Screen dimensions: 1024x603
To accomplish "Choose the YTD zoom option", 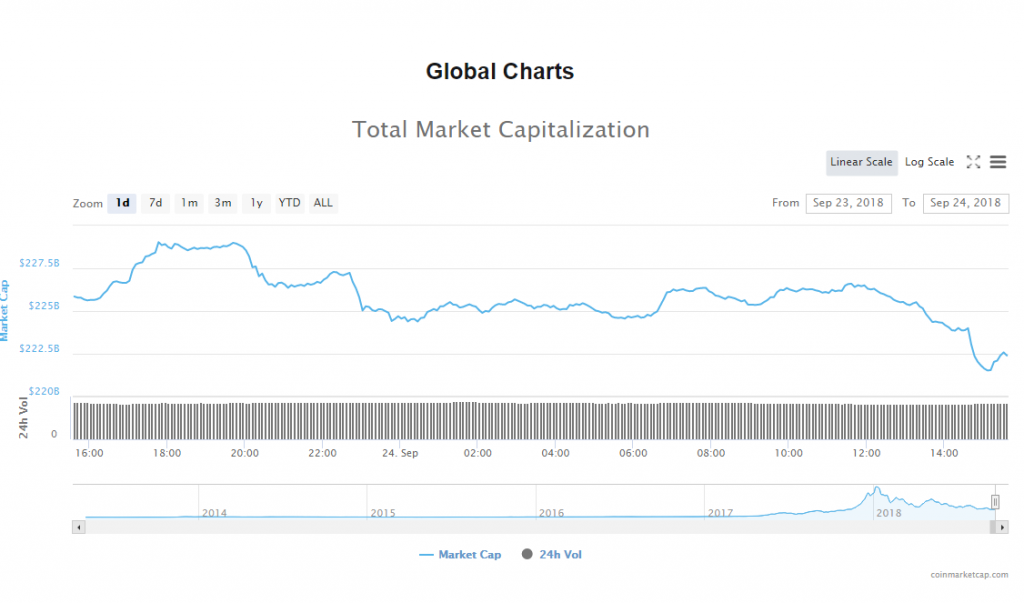I will (x=289, y=203).
